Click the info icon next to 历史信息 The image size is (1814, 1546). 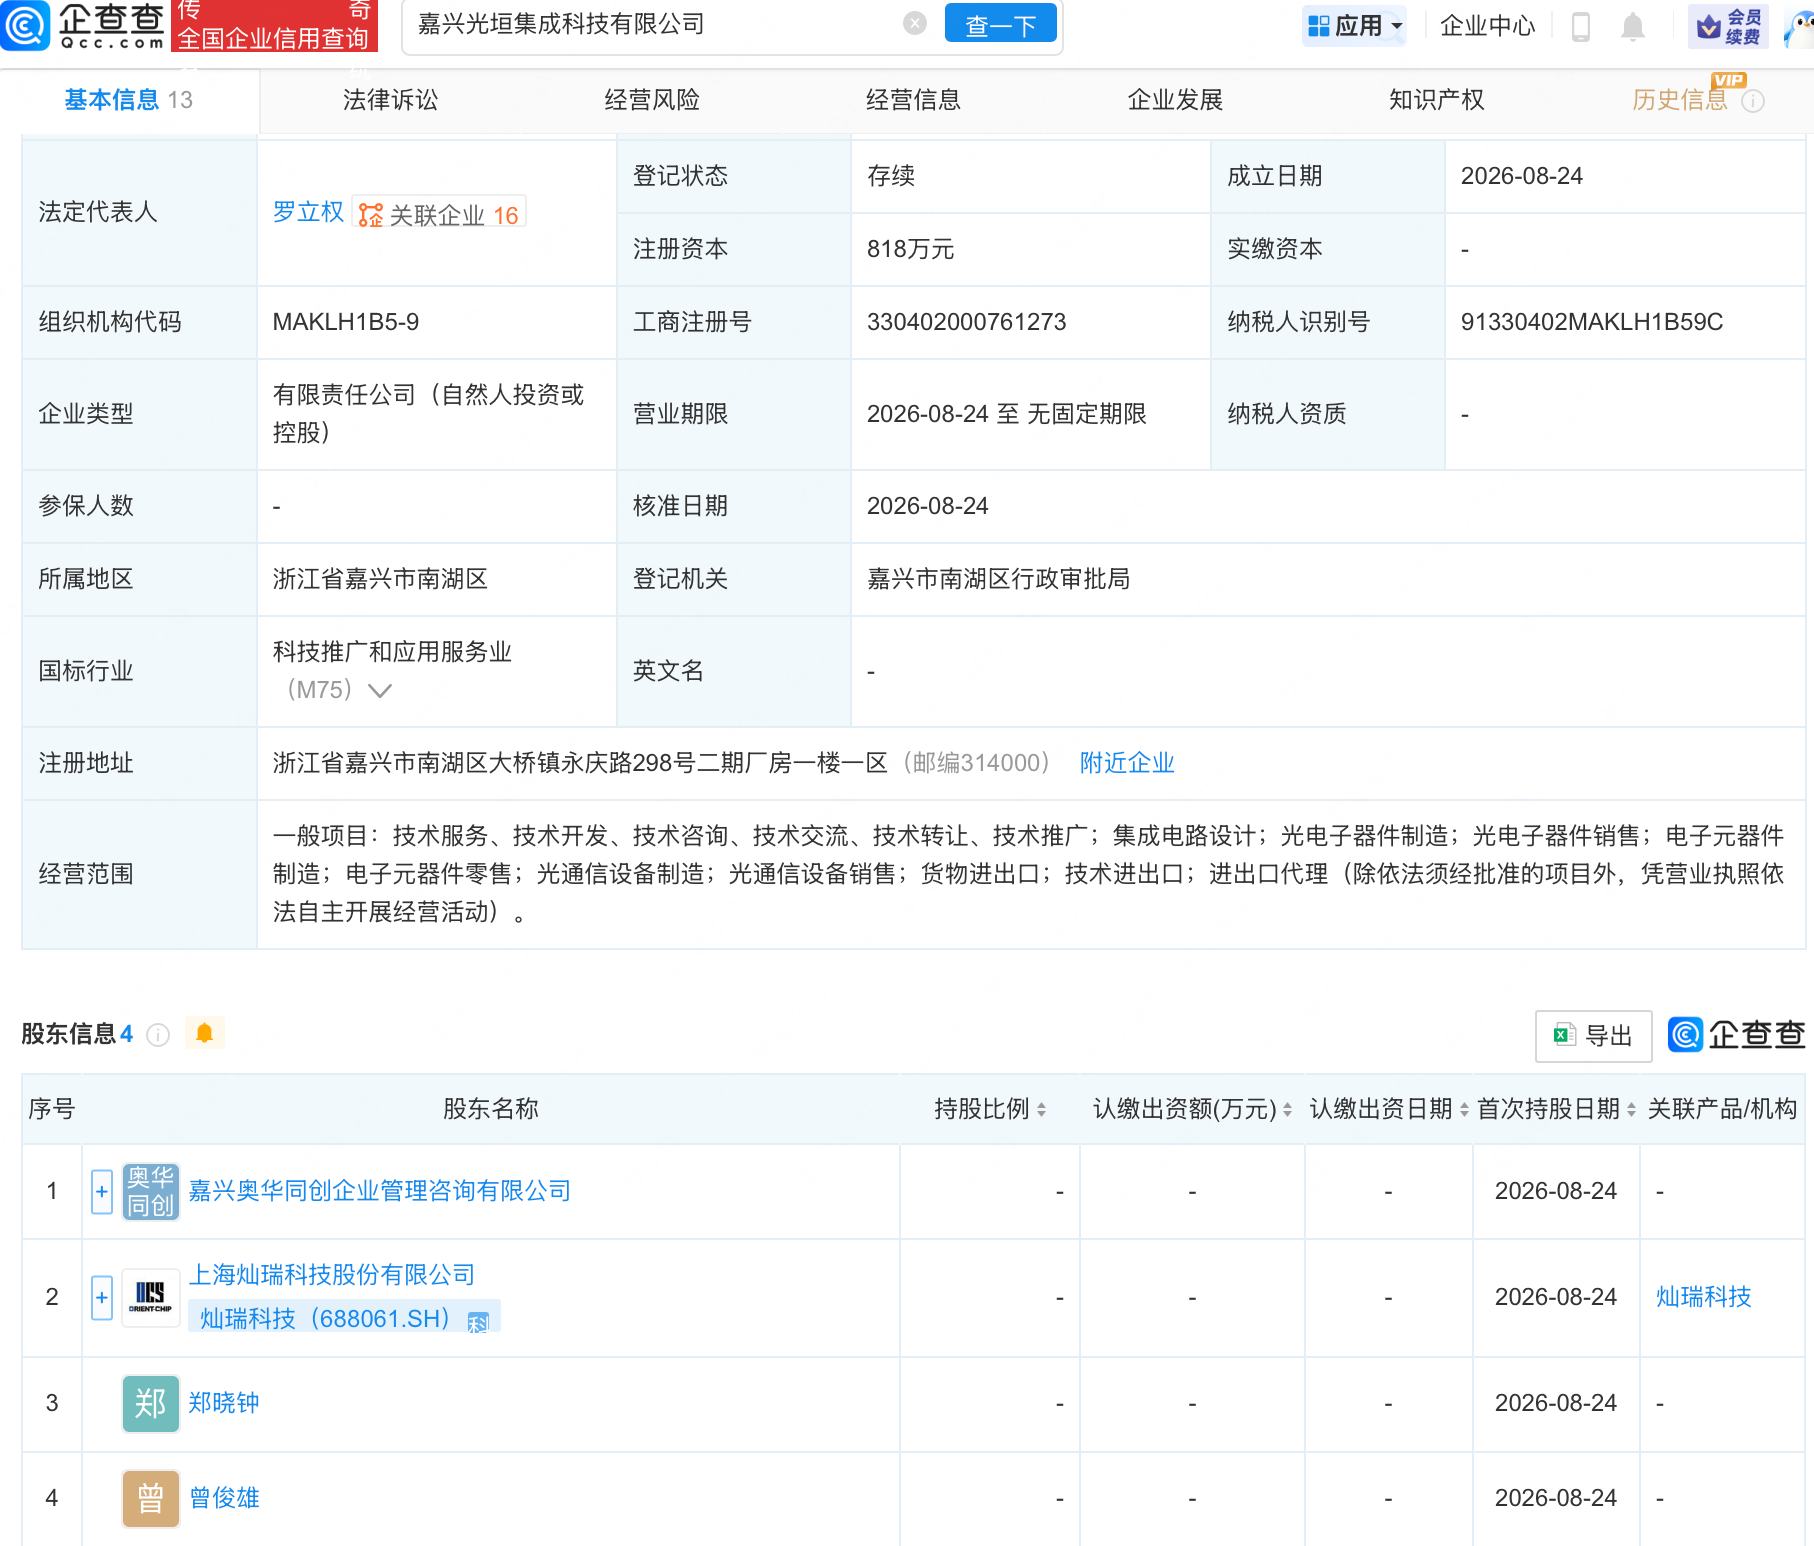coord(1753,101)
